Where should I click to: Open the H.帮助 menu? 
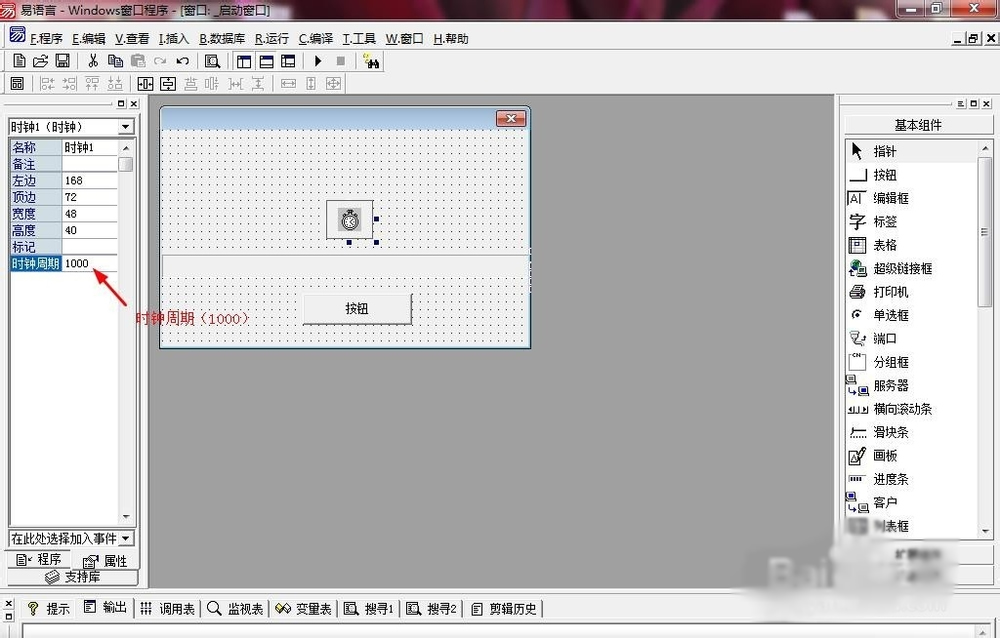coord(451,39)
